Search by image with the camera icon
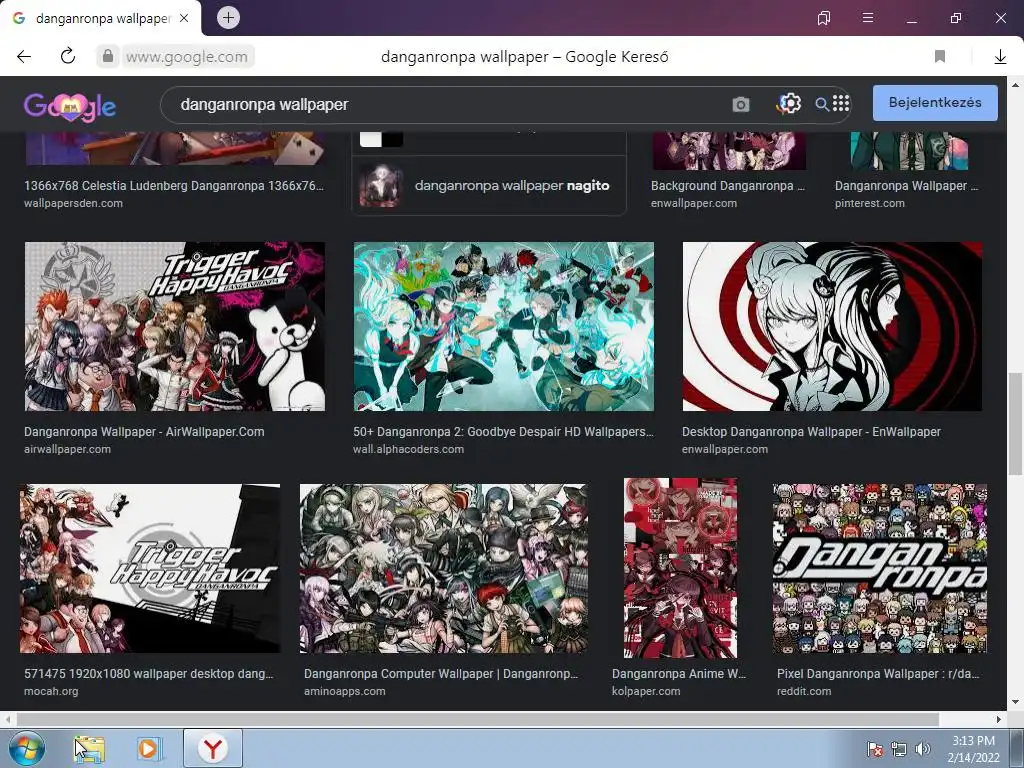Viewport: 1024px width, 768px height. (741, 104)
